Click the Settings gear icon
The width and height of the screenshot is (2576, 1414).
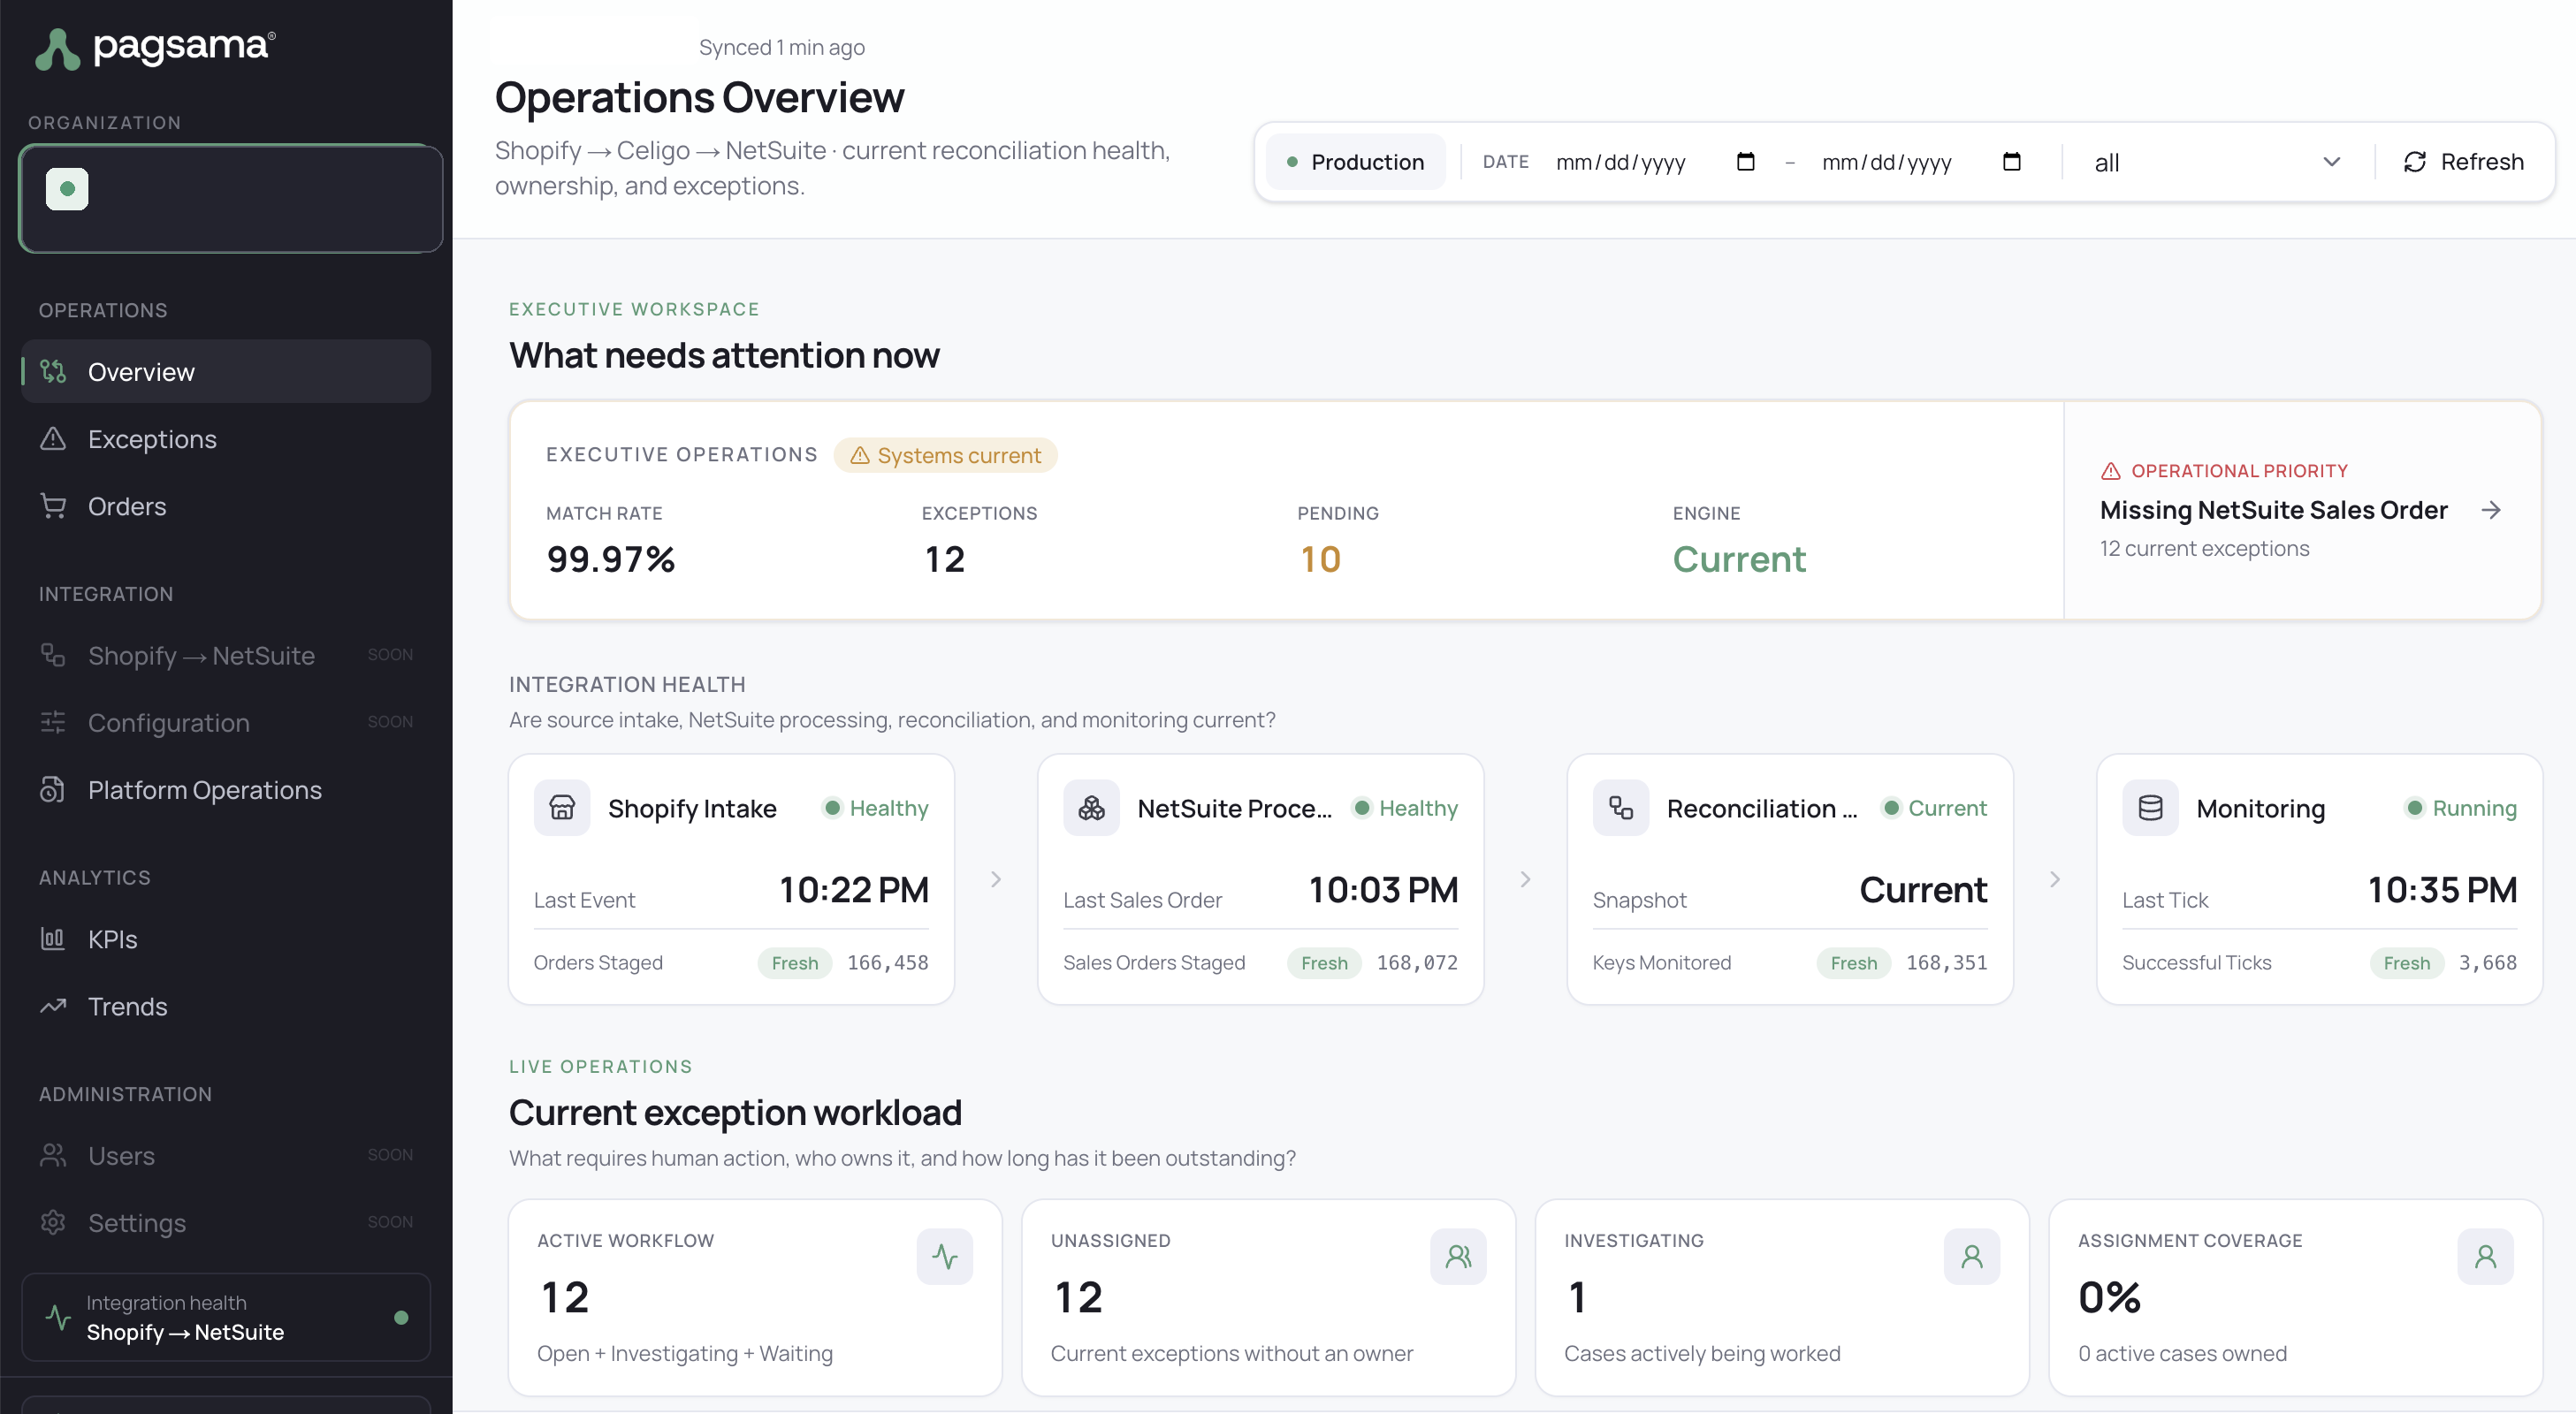[x=53, y=1222]
